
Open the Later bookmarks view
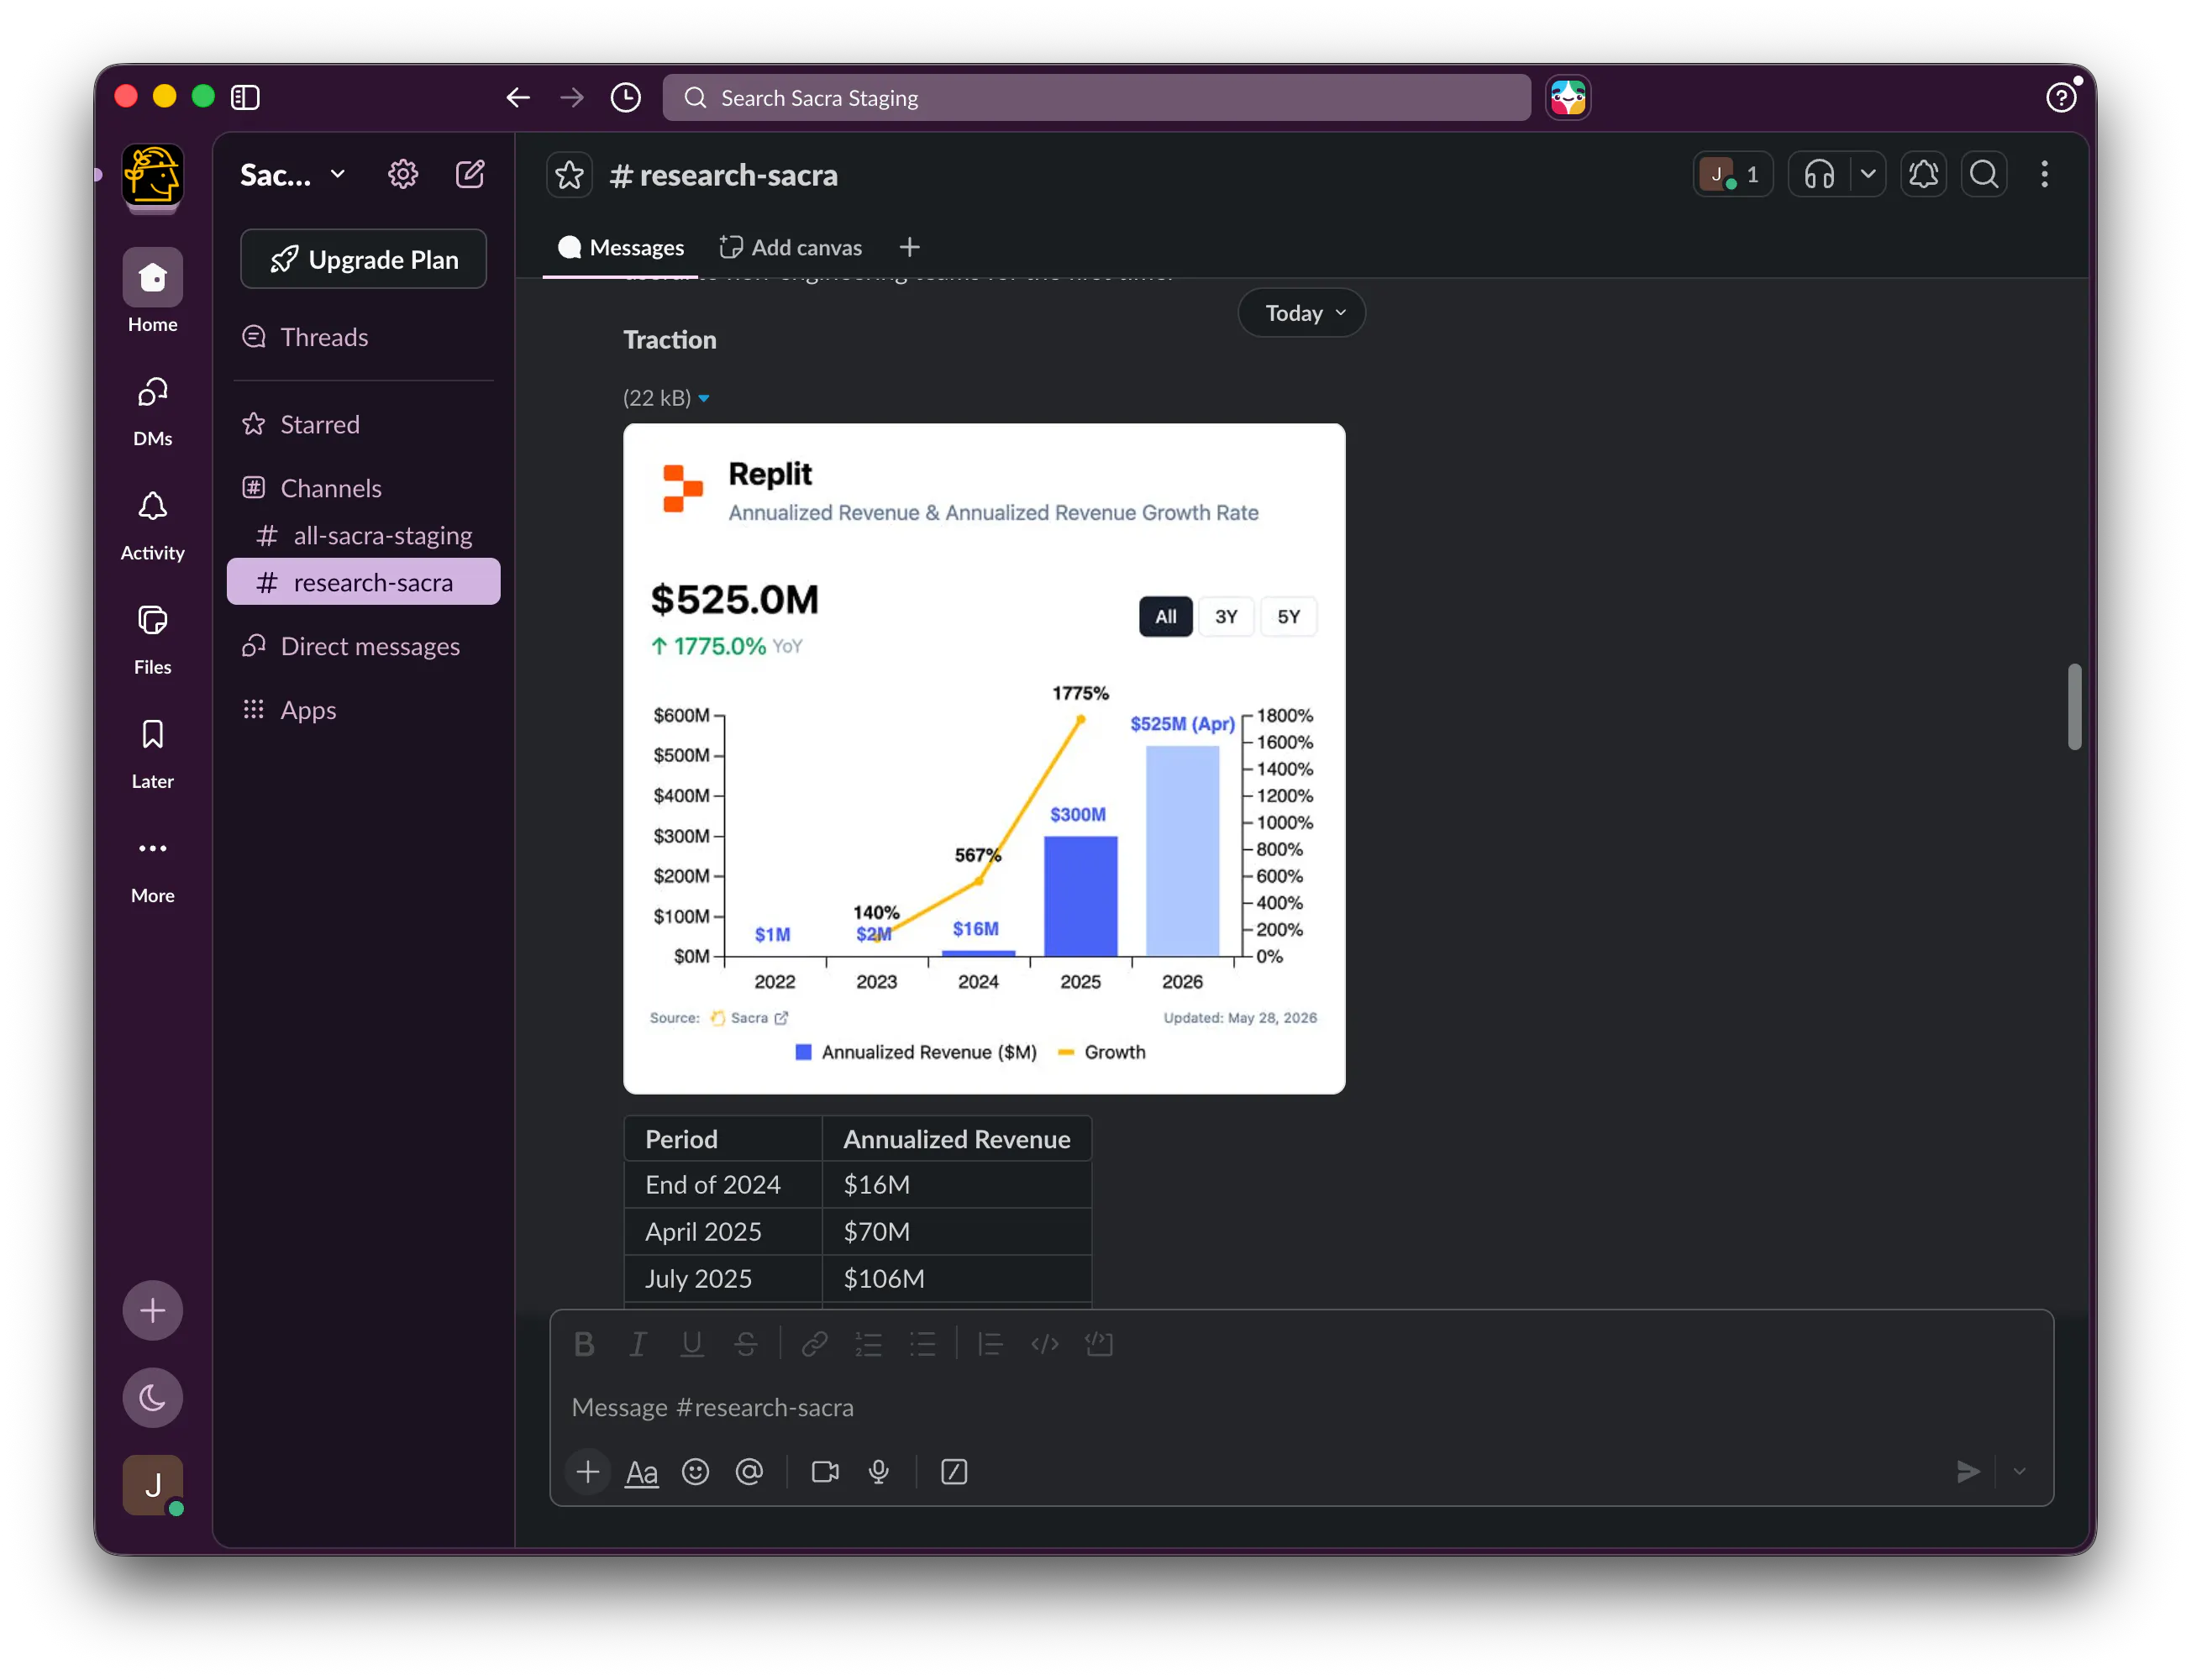coord(152,753)
